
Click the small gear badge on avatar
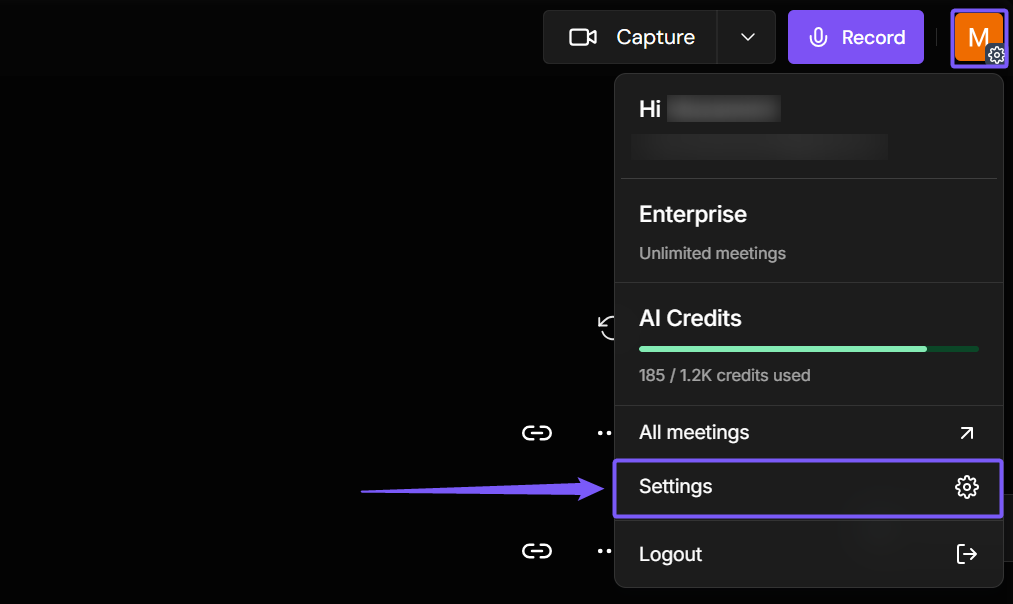coord(996,56)
